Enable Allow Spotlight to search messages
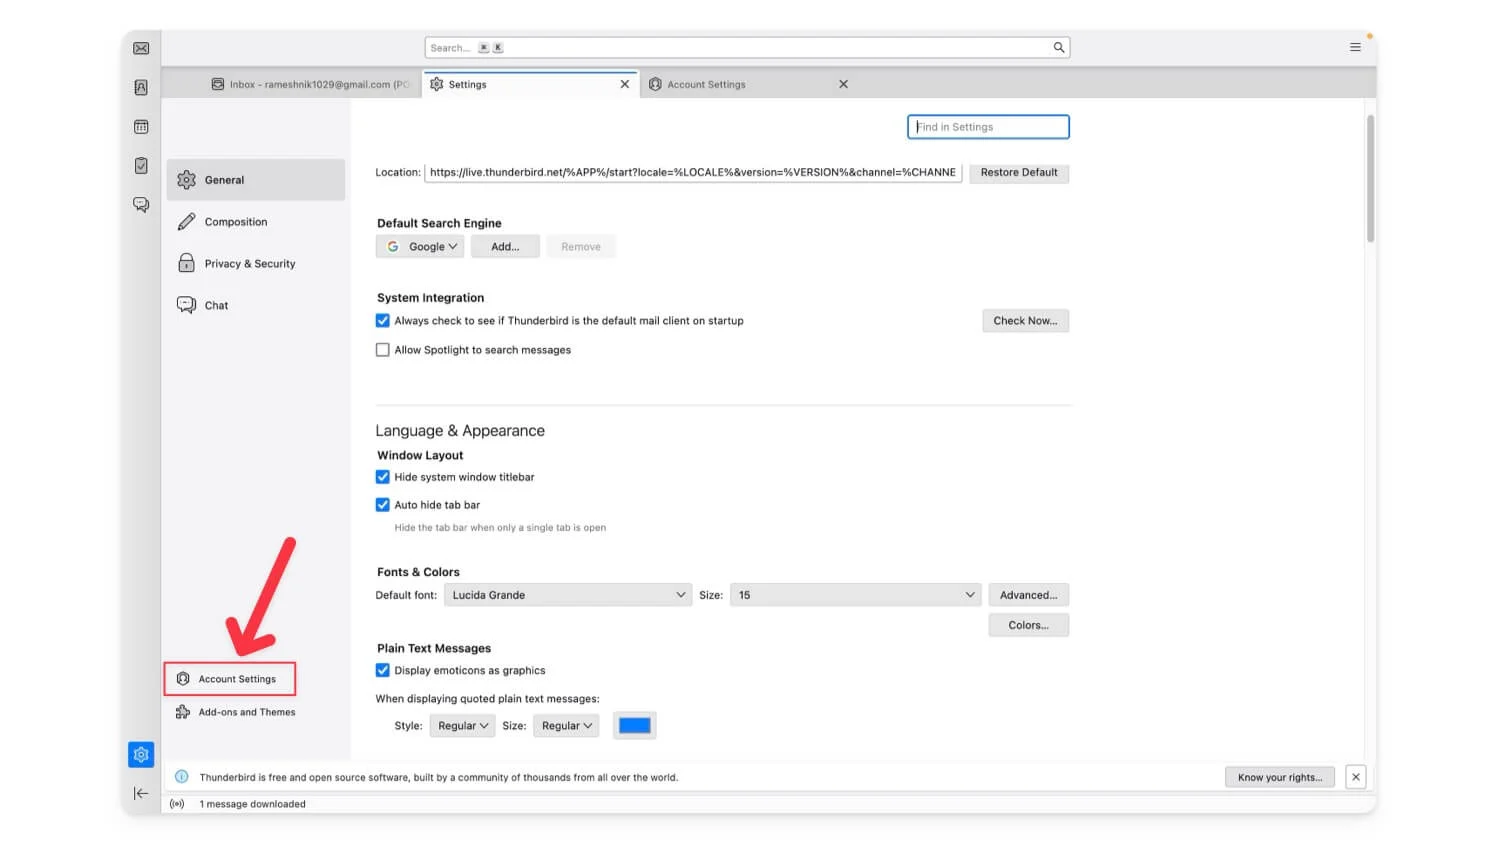 383,350
